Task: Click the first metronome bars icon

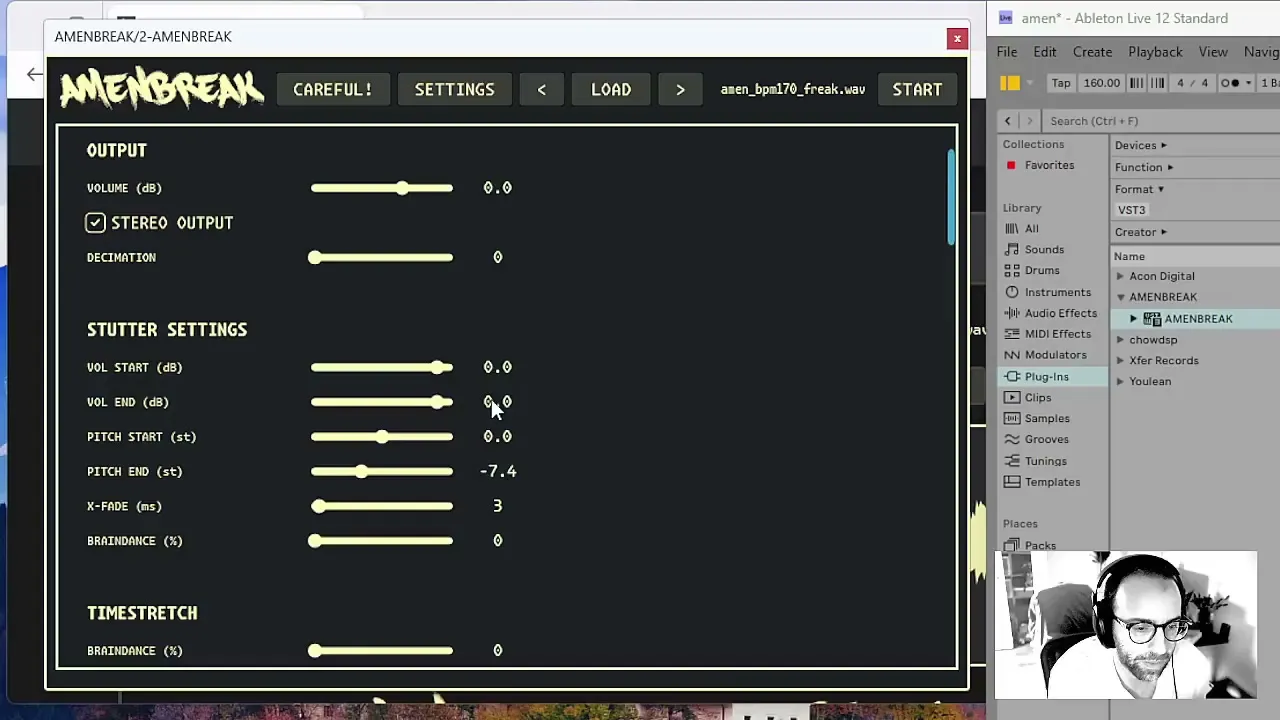Action: (1137, 84)
